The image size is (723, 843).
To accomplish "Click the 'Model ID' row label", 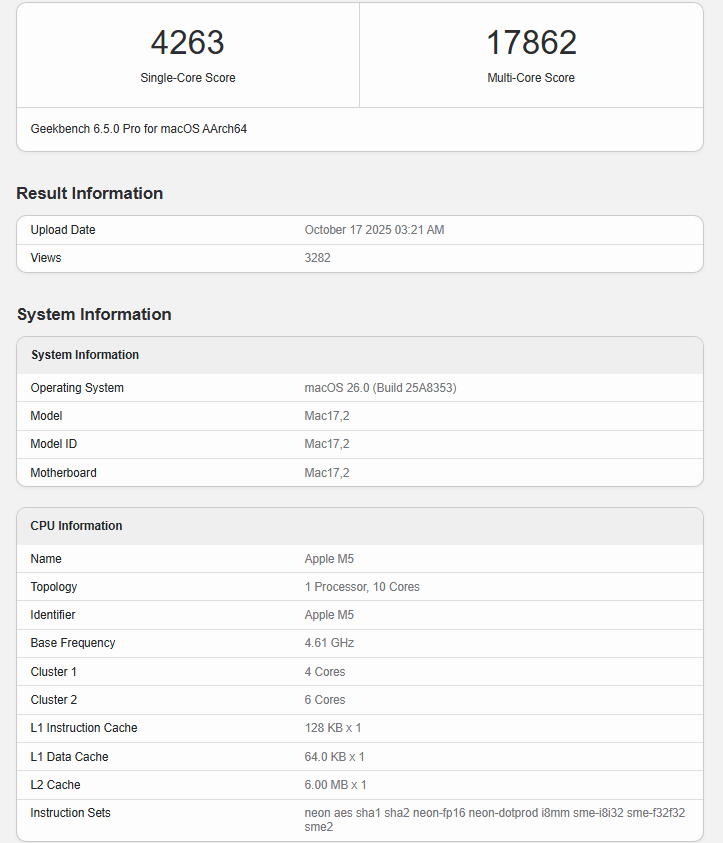I will 54,444.
